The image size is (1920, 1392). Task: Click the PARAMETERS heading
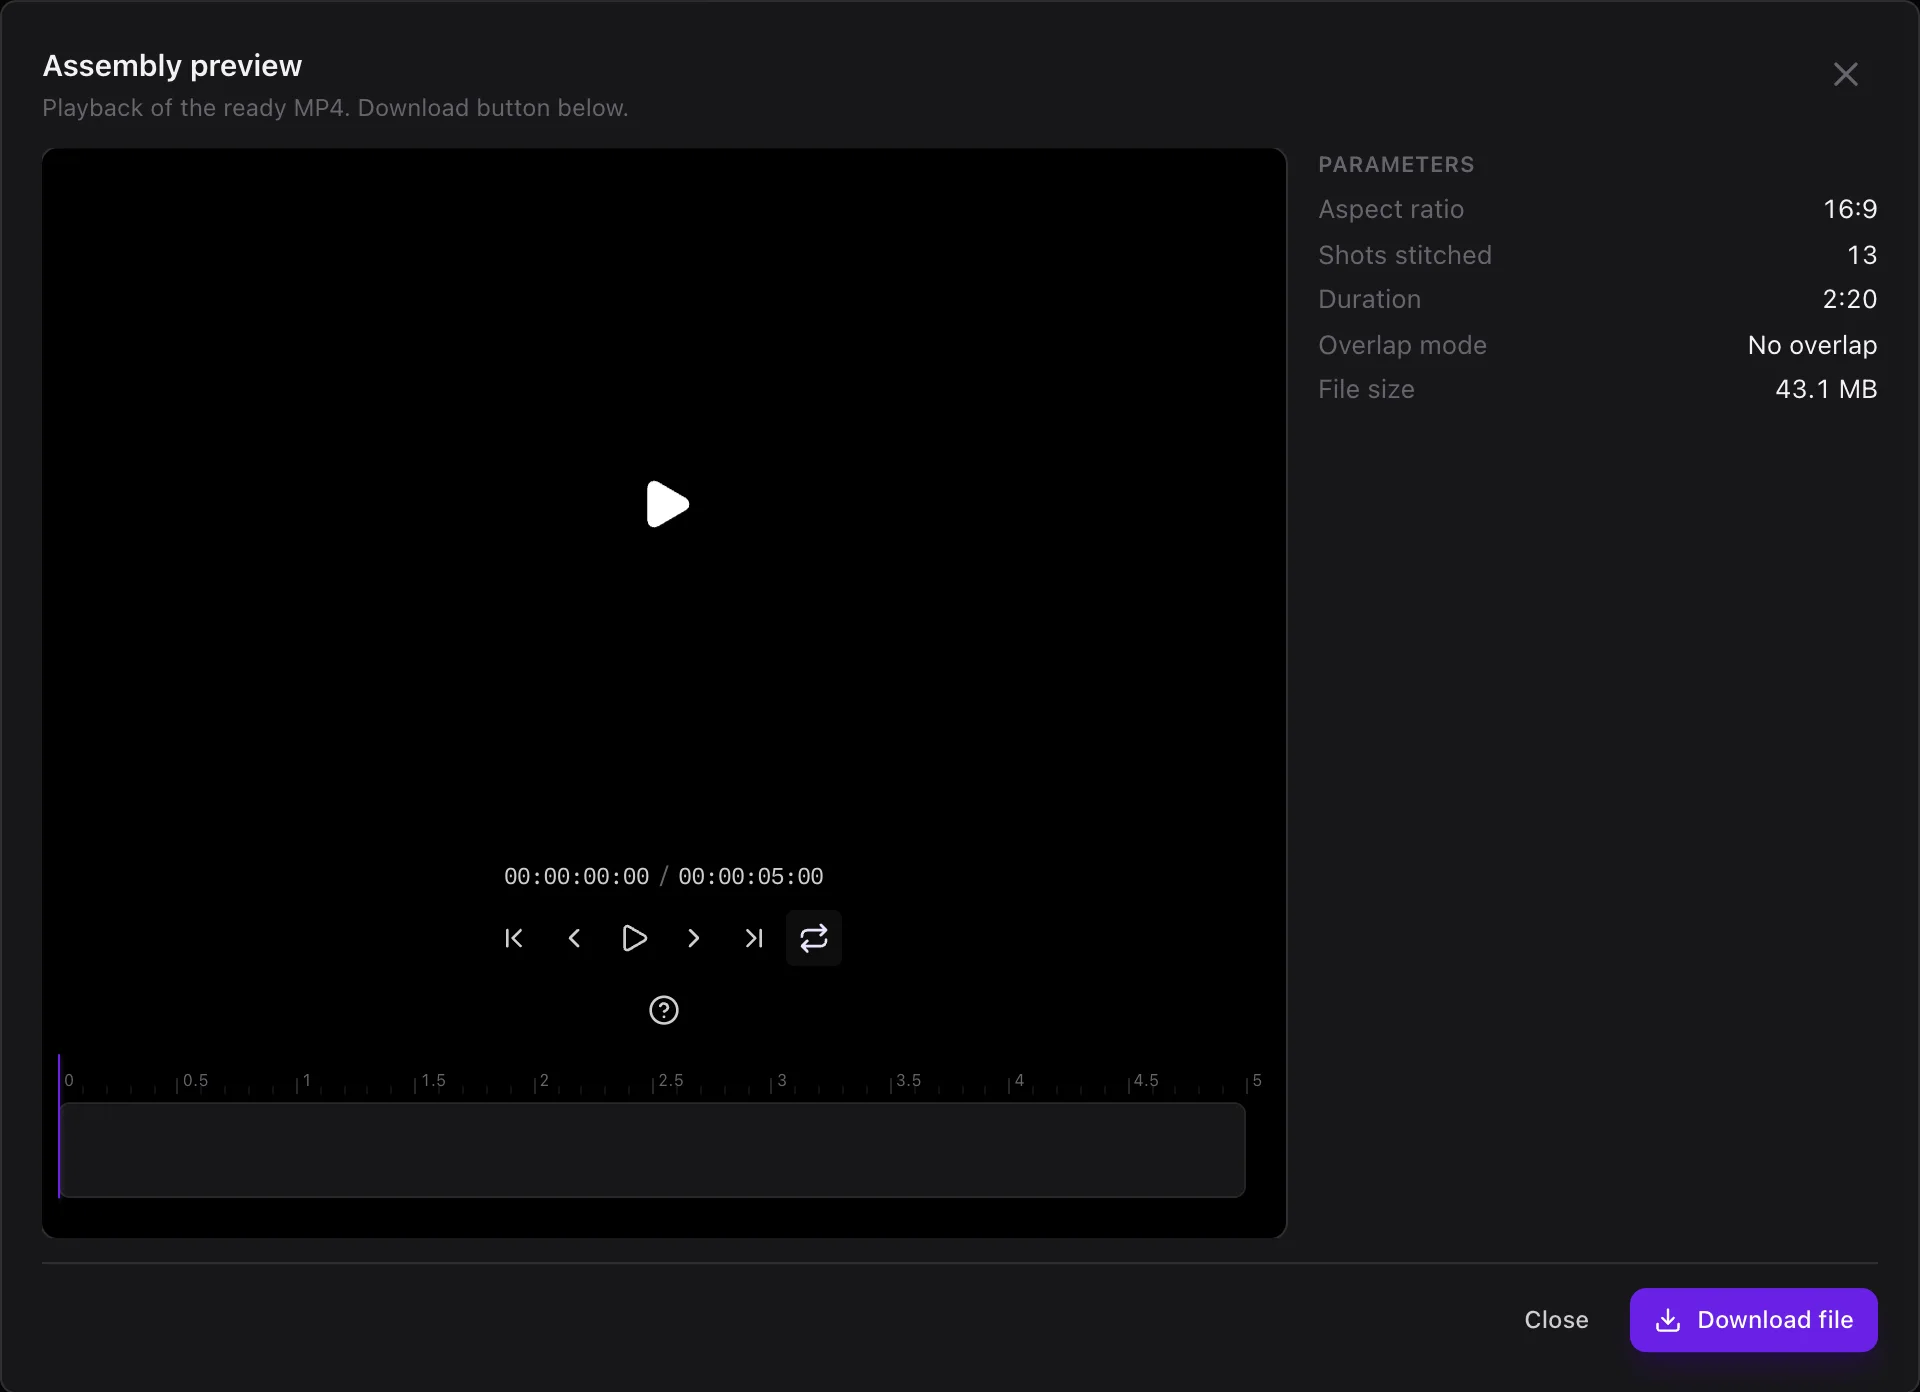pos(1396,165)
